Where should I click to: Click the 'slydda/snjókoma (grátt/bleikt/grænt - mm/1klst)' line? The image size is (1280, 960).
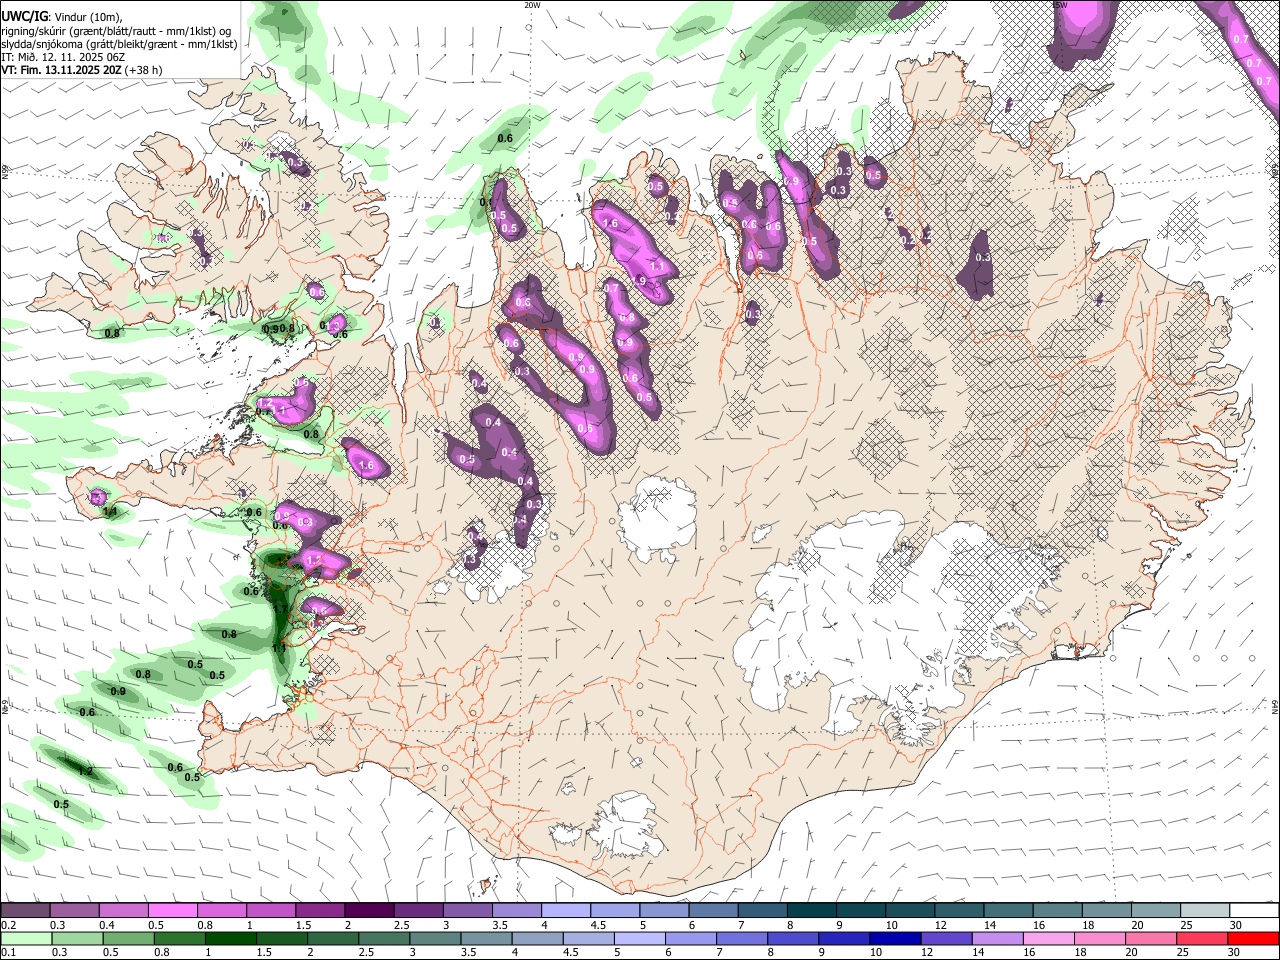click(119, 44)
